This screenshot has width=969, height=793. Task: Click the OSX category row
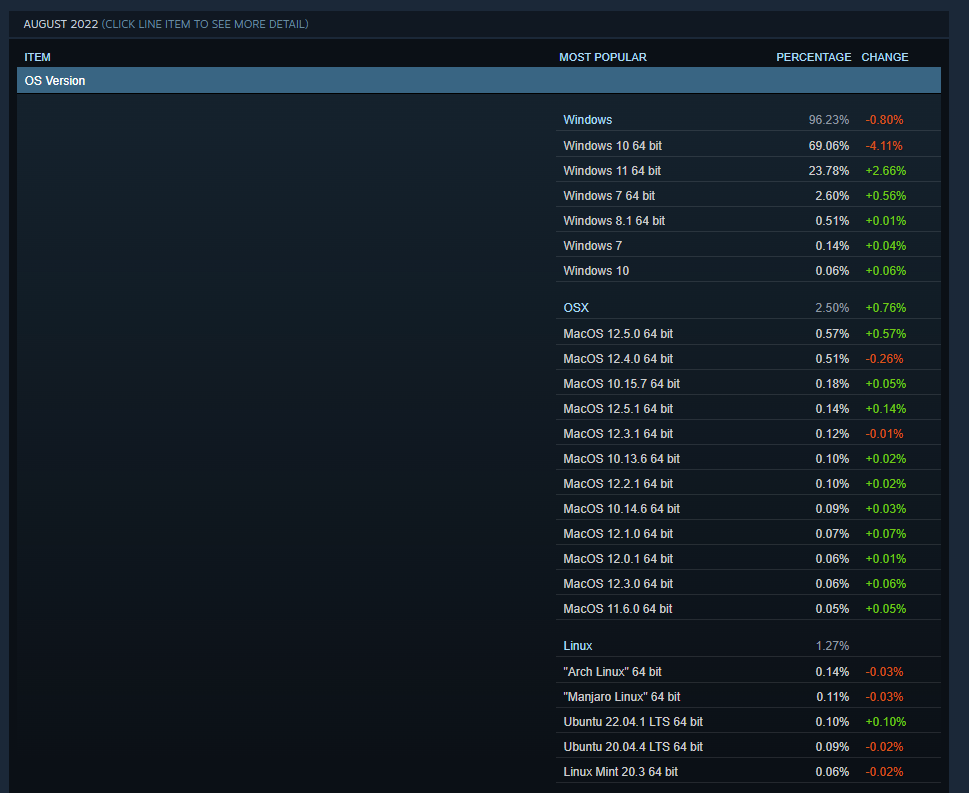click(576, 308)
